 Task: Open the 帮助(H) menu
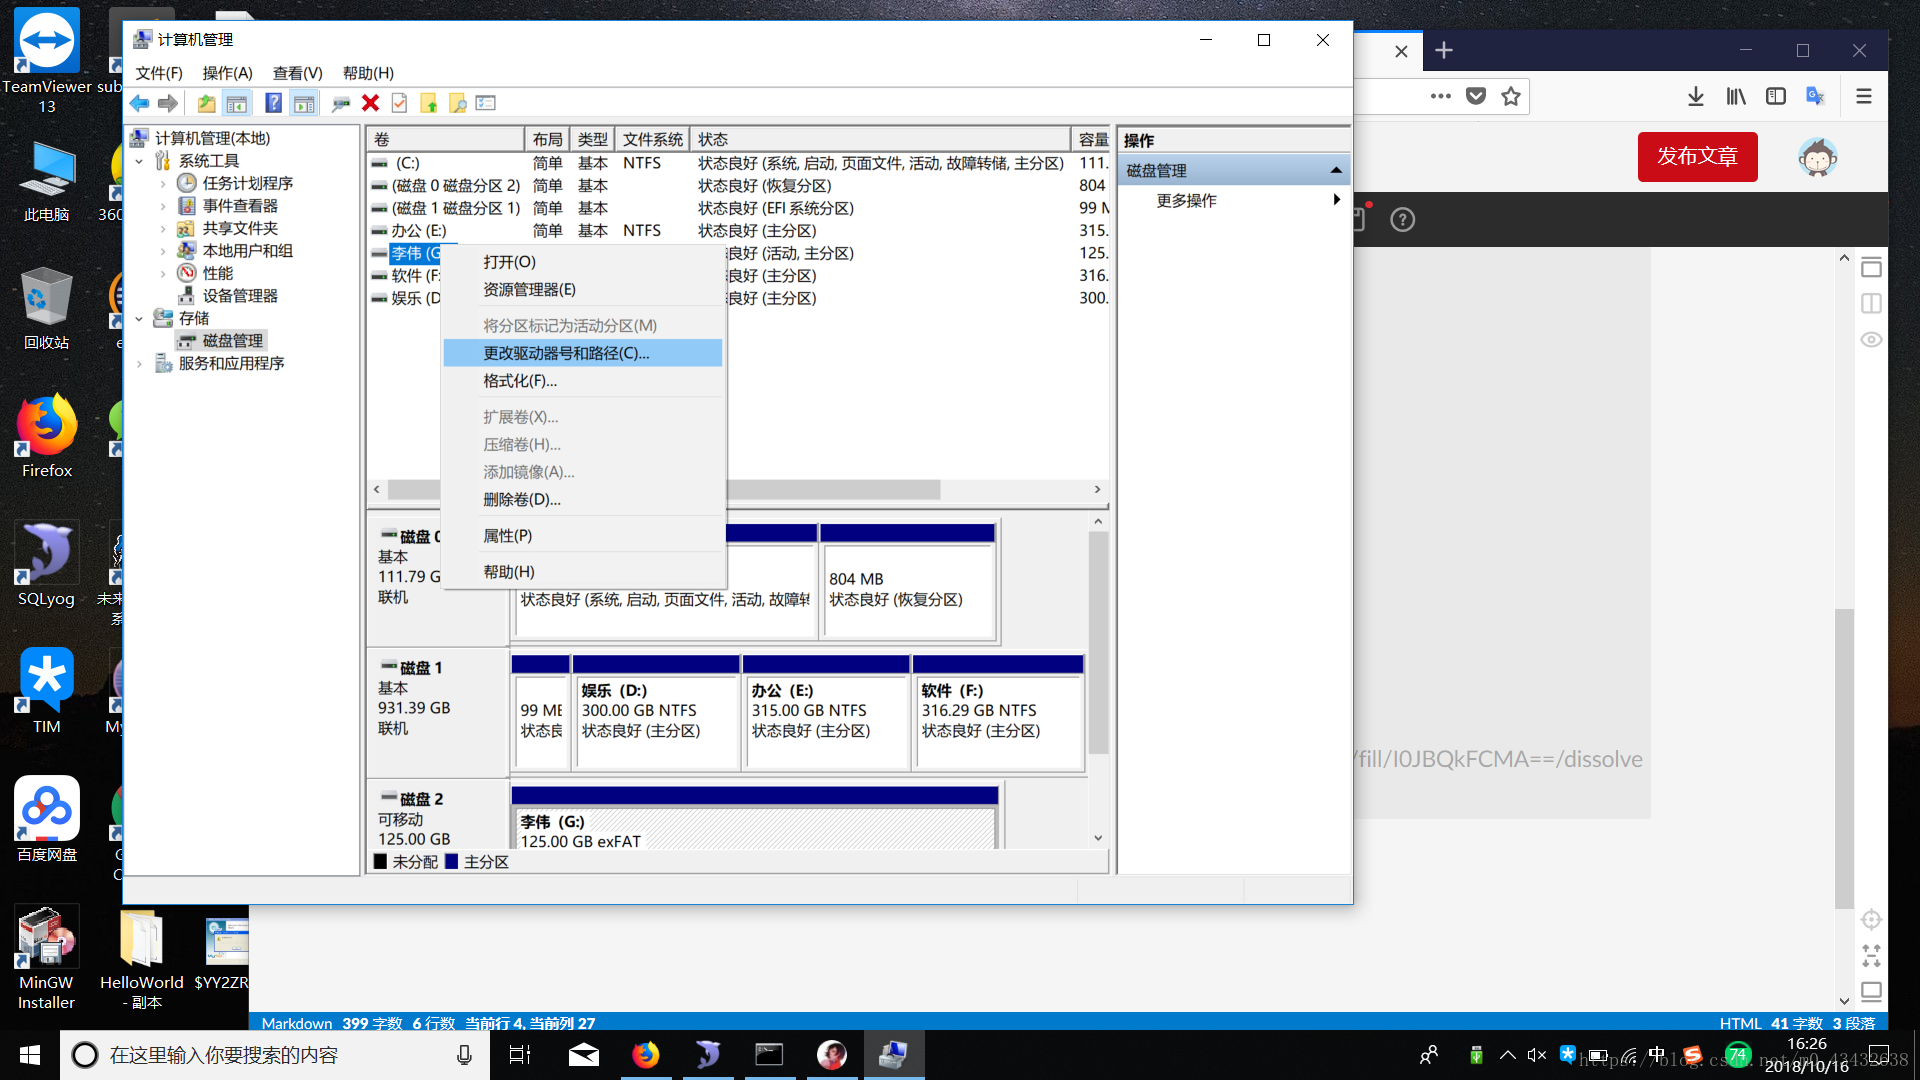368,73
